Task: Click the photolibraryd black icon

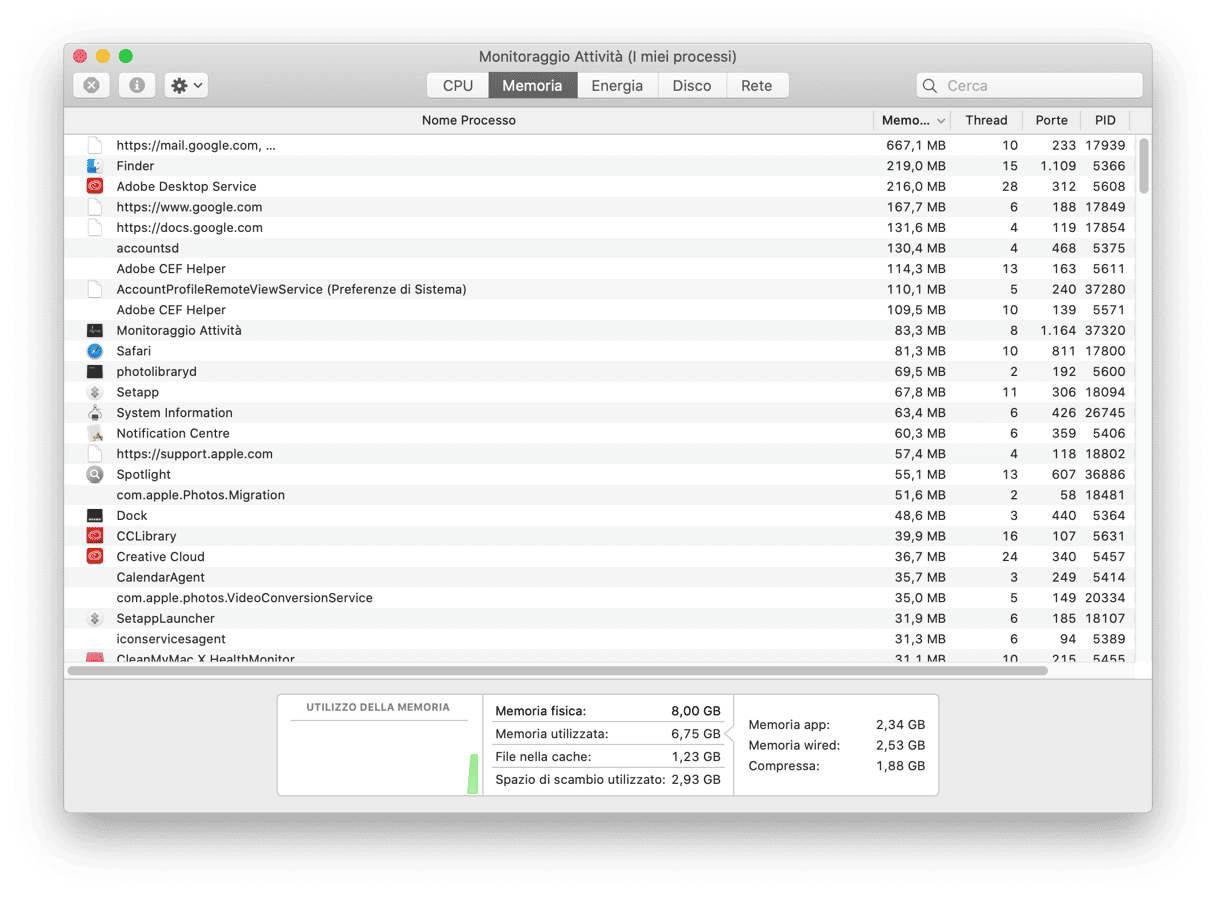Action: (95, 372)
